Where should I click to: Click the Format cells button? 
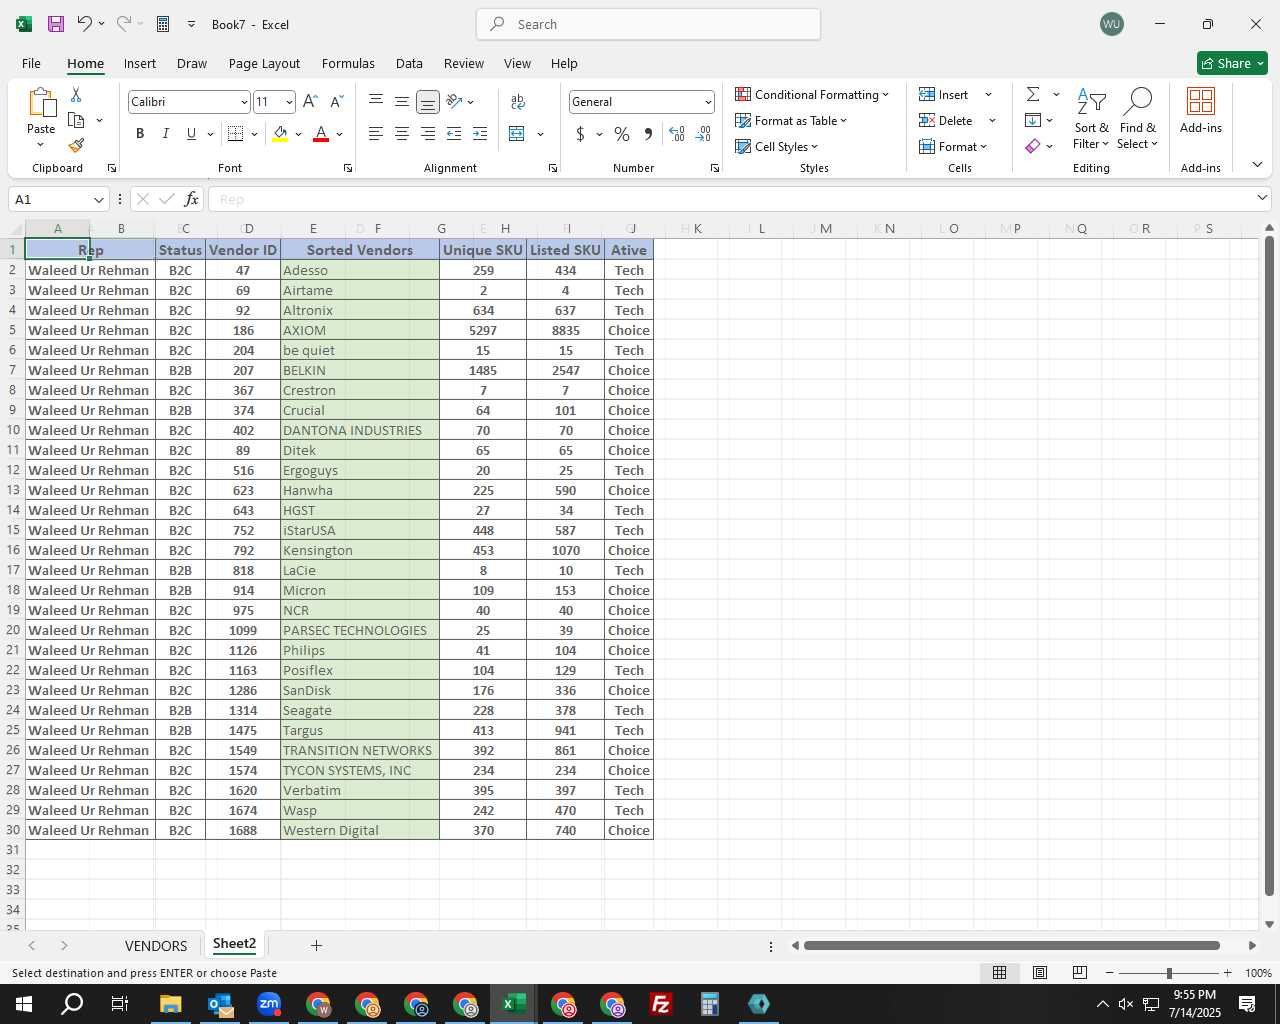(x=953, y=146)
